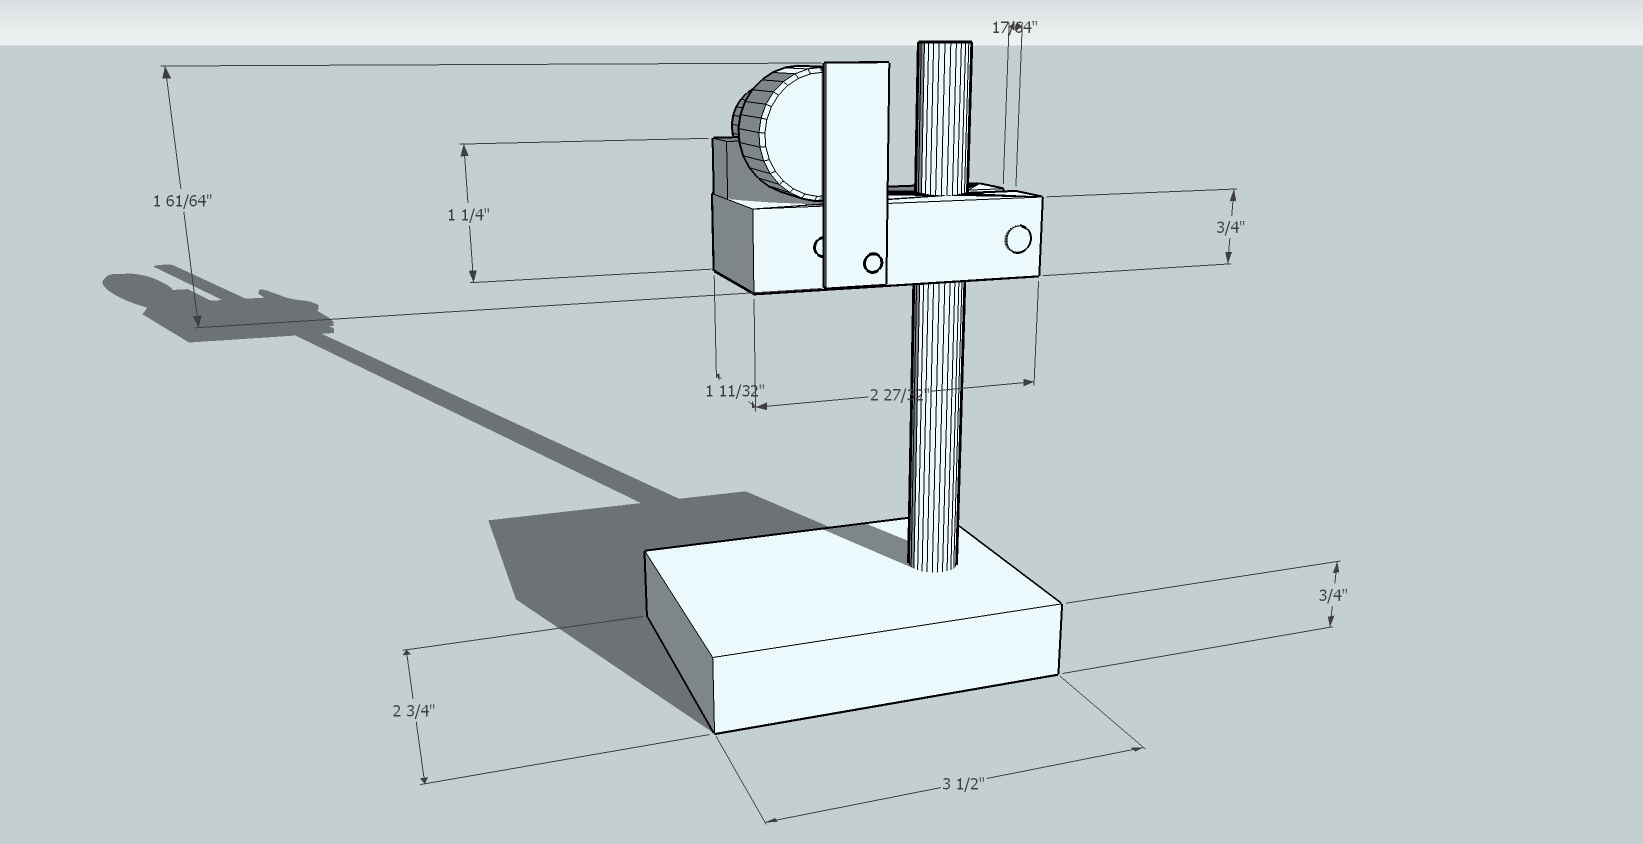
Task: Select the small hole on vertical bar
Action: point(872,263)
